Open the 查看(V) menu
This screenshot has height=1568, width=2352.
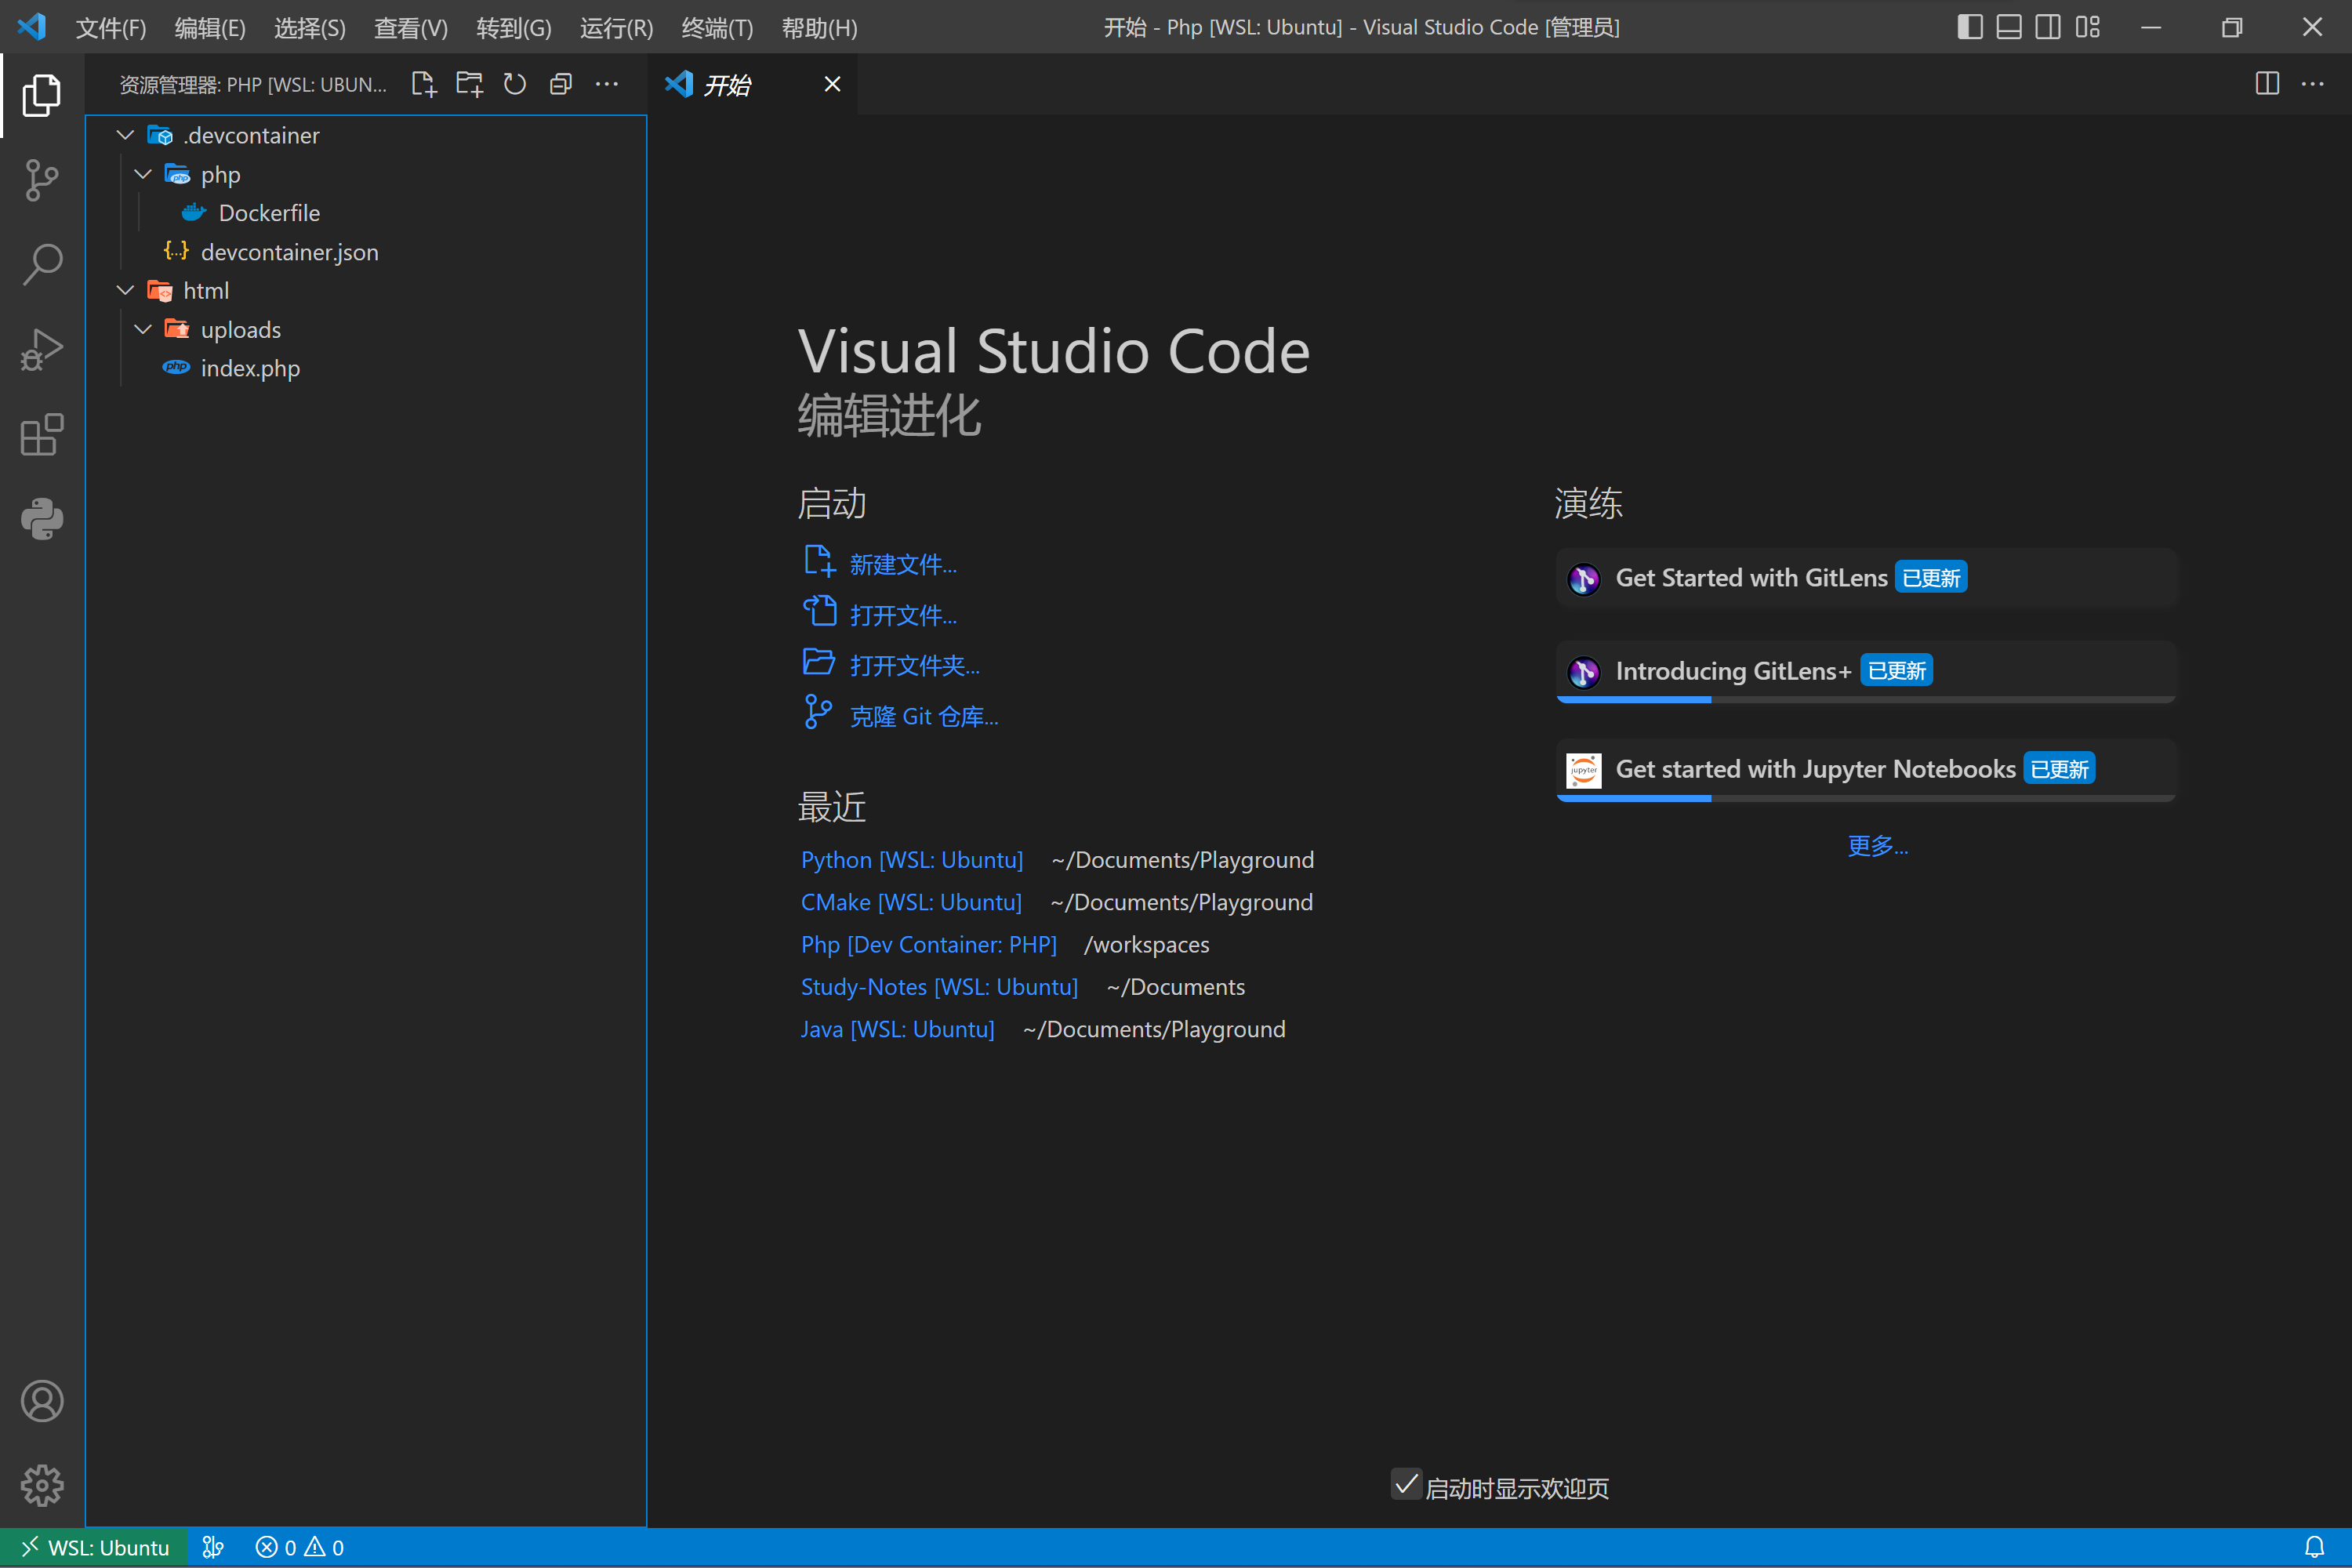[x=410, y=28]
